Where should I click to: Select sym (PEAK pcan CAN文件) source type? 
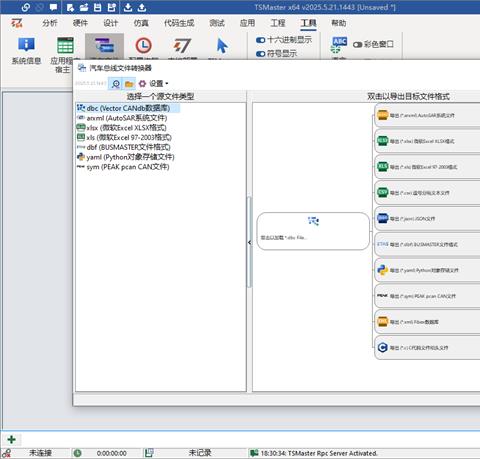pyautogui.click(x=123, y=167)
